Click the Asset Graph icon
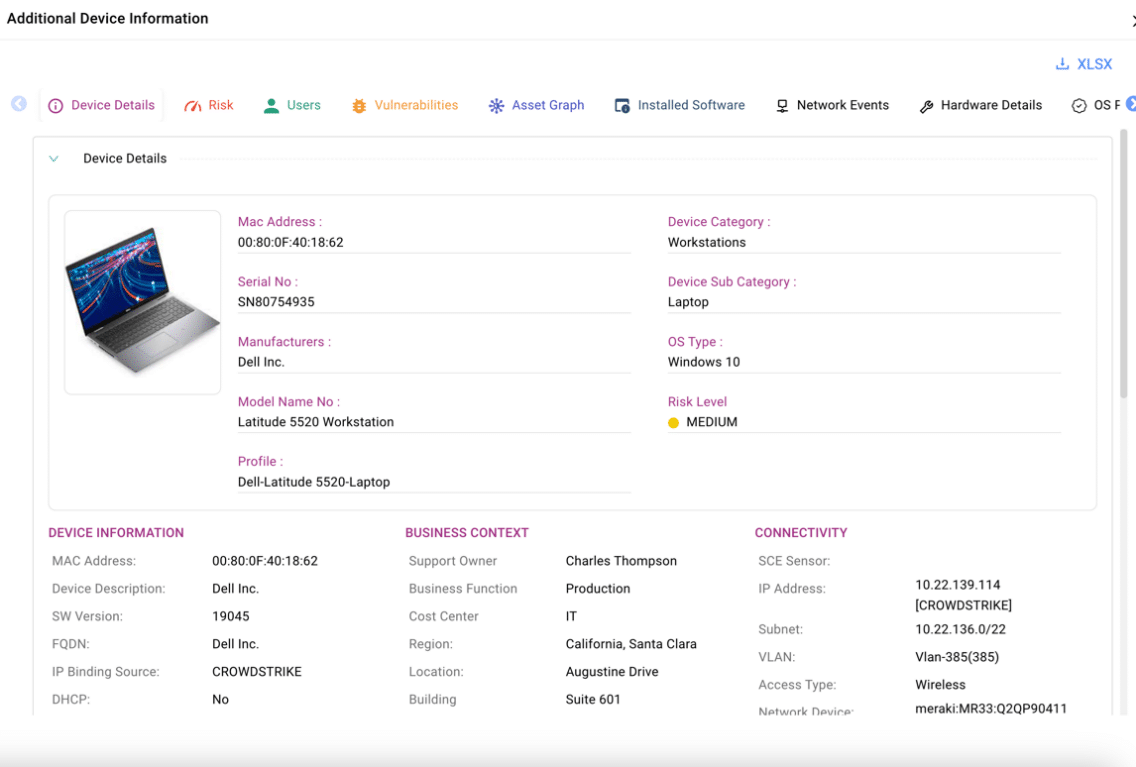Screen dimensions: 1136x767 496,106
